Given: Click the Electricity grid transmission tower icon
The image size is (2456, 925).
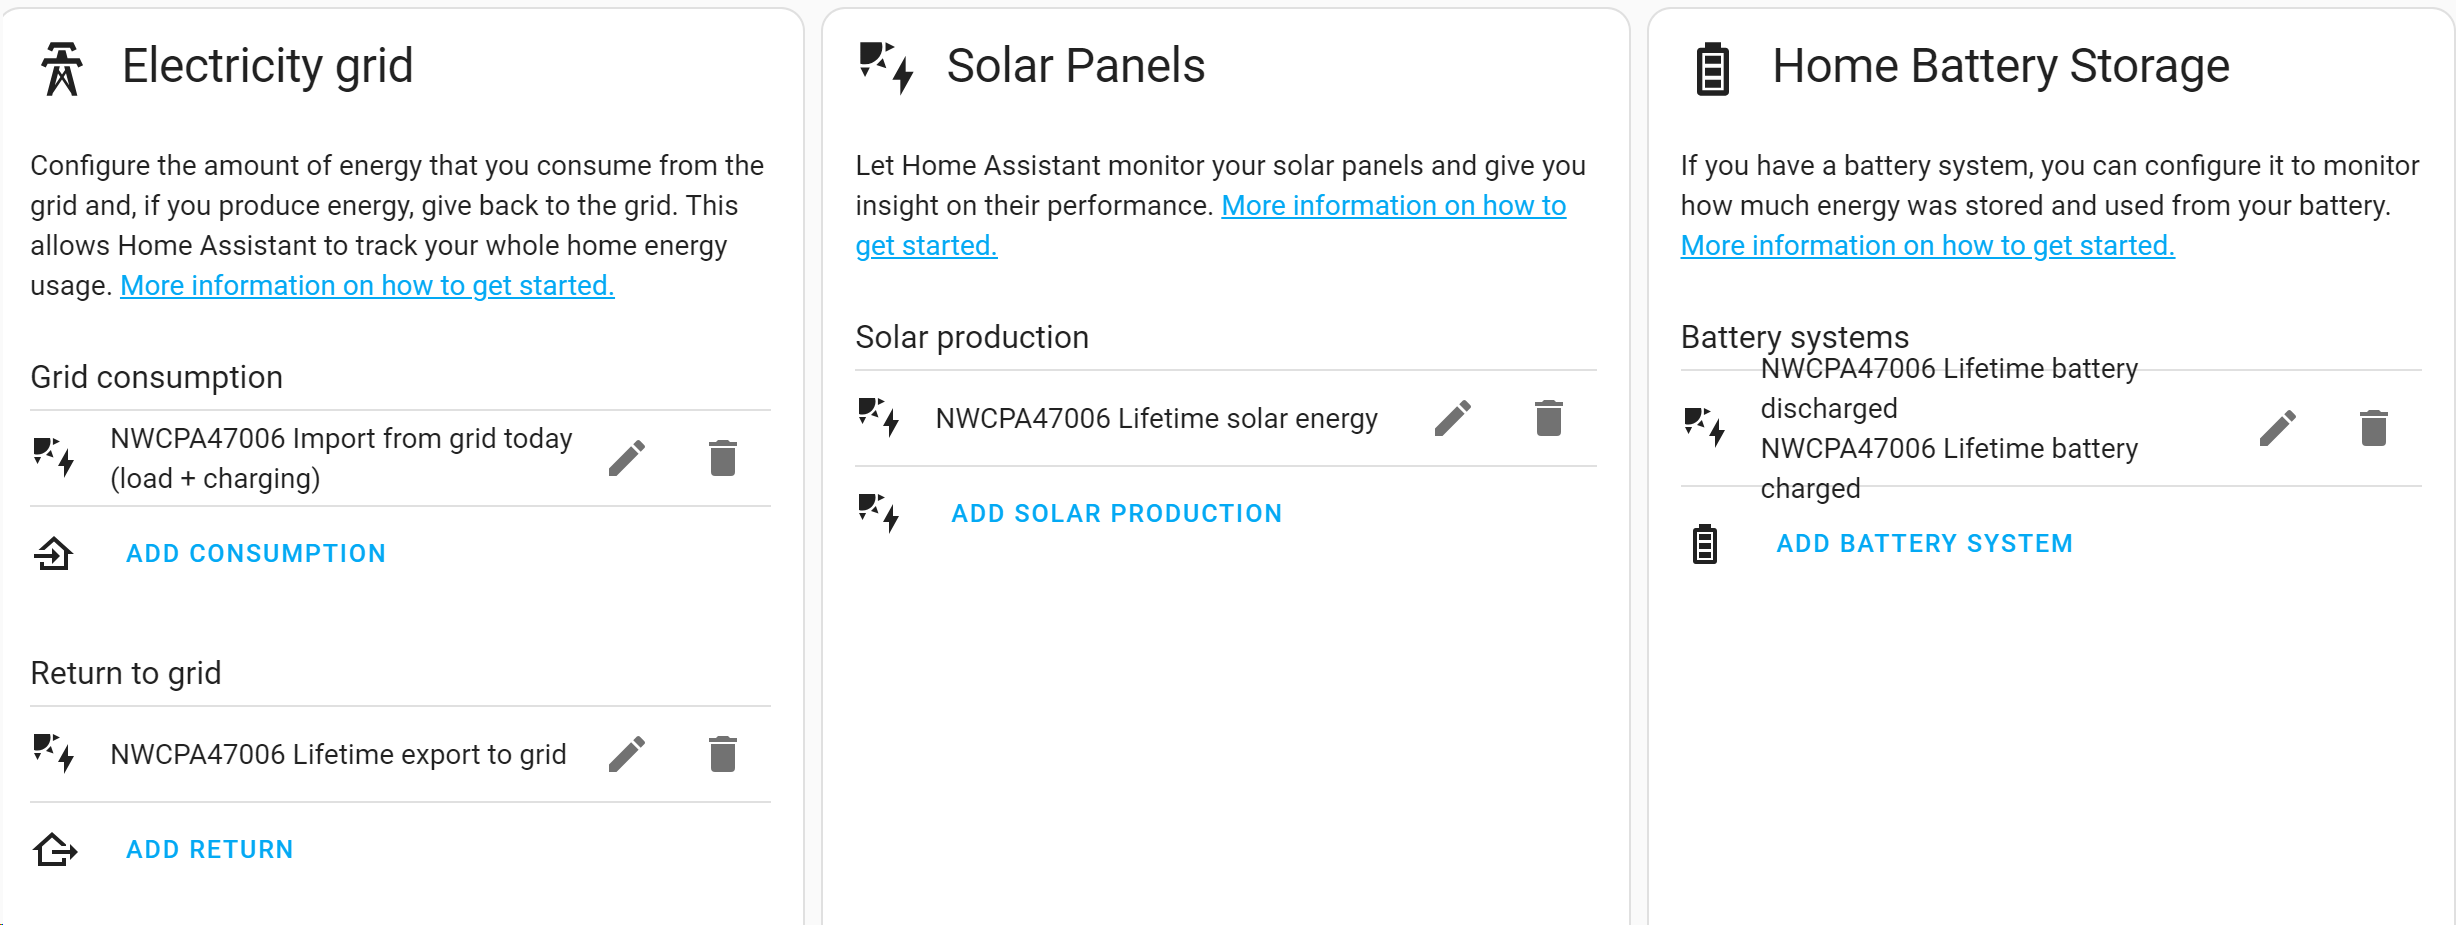Looking at the screenshot, I should pyautogui.click(x=62, y=68).
